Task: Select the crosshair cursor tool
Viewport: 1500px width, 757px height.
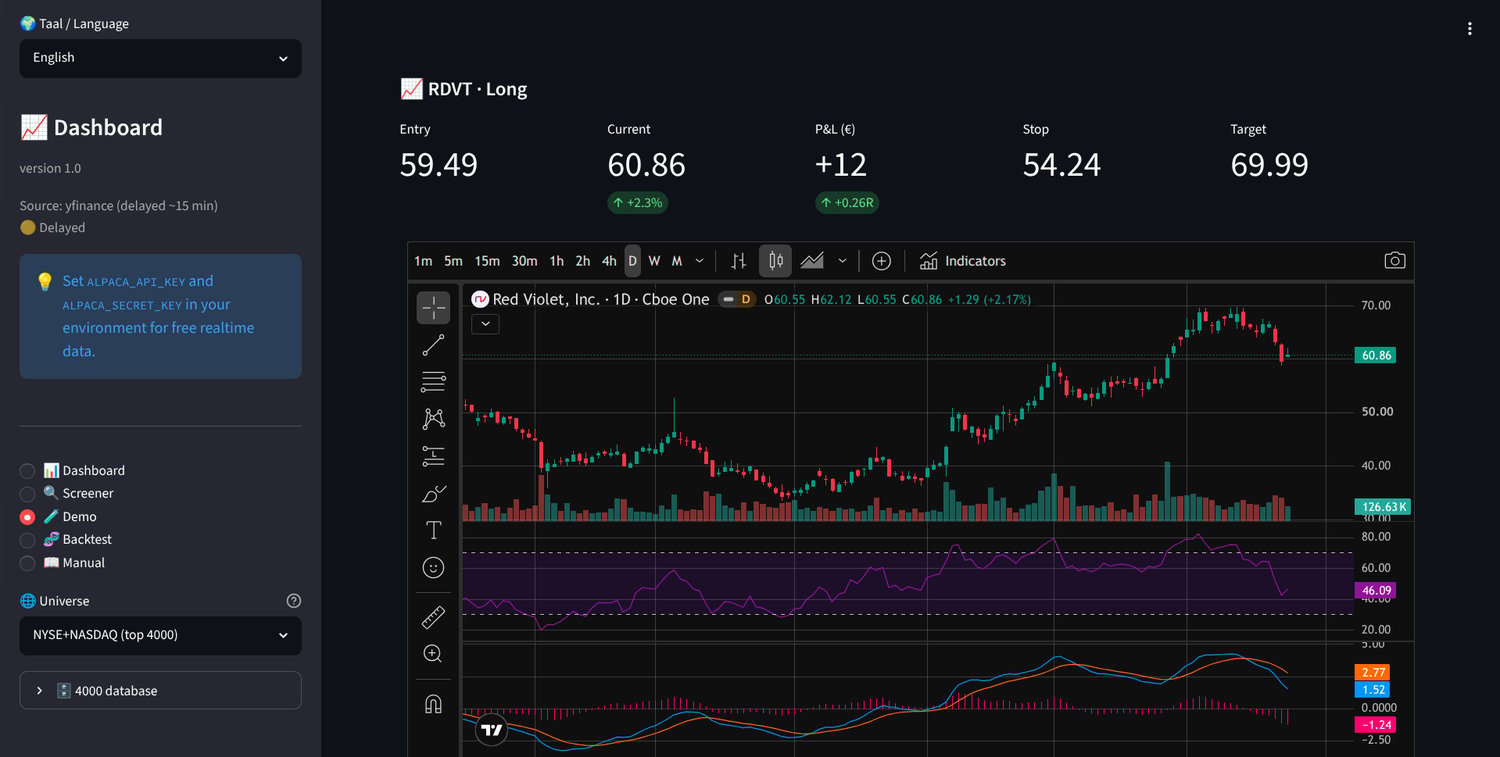Action: tap(433, 308)
